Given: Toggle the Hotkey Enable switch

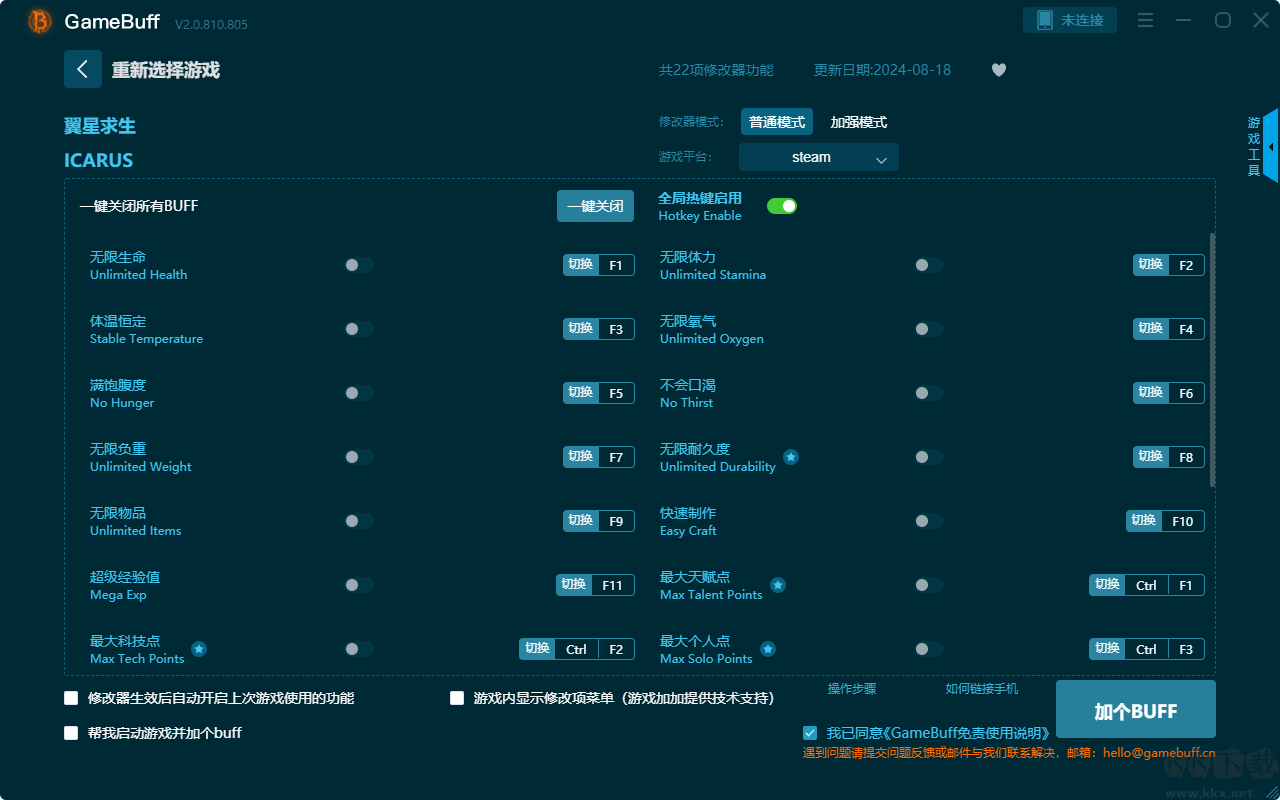Looking at the screenshot, I should pyautogui.click(x=782, y=206).
